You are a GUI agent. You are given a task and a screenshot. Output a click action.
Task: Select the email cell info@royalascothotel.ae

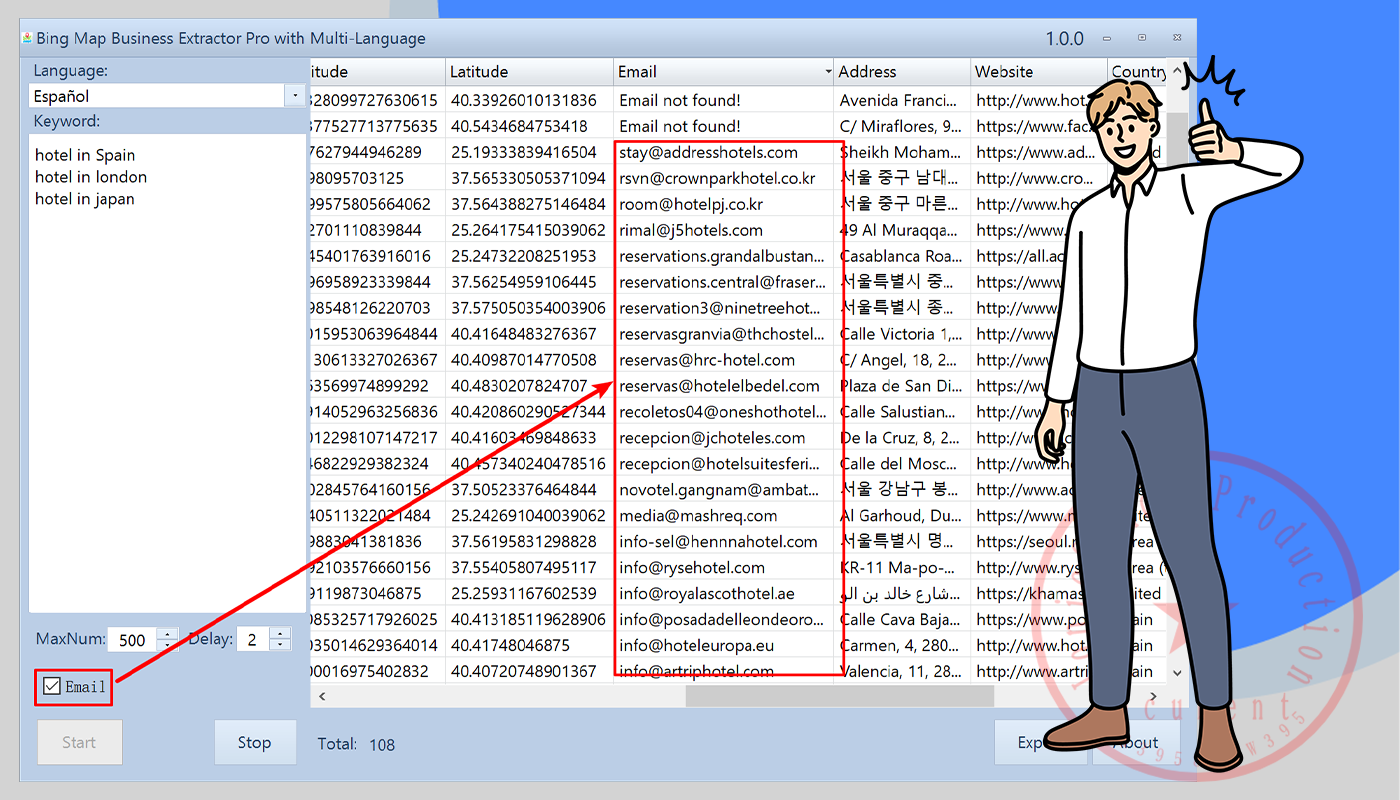pos(724,594)
